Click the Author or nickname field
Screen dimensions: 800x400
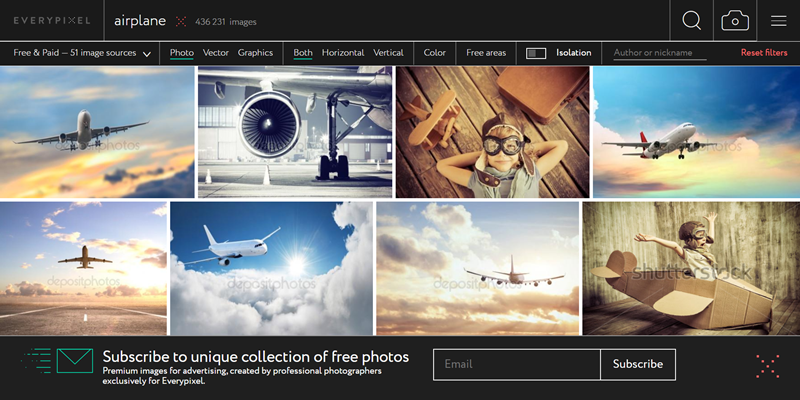(660, 53)
